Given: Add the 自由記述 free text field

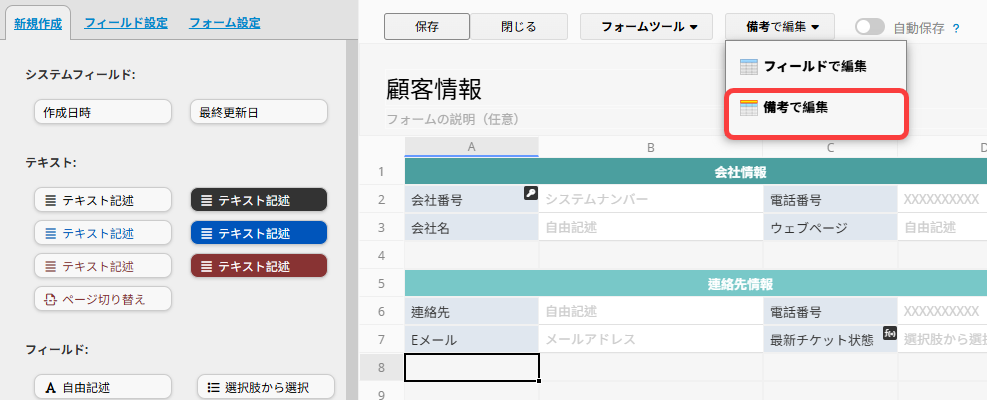Looking at the screenshot, I should click(x=102, y=387).
